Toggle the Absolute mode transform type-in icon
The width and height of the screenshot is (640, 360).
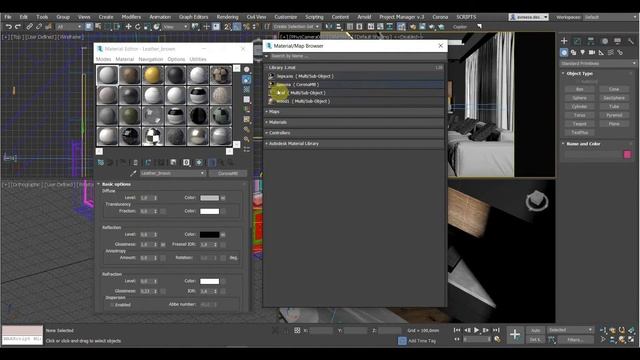coord(297,330)
